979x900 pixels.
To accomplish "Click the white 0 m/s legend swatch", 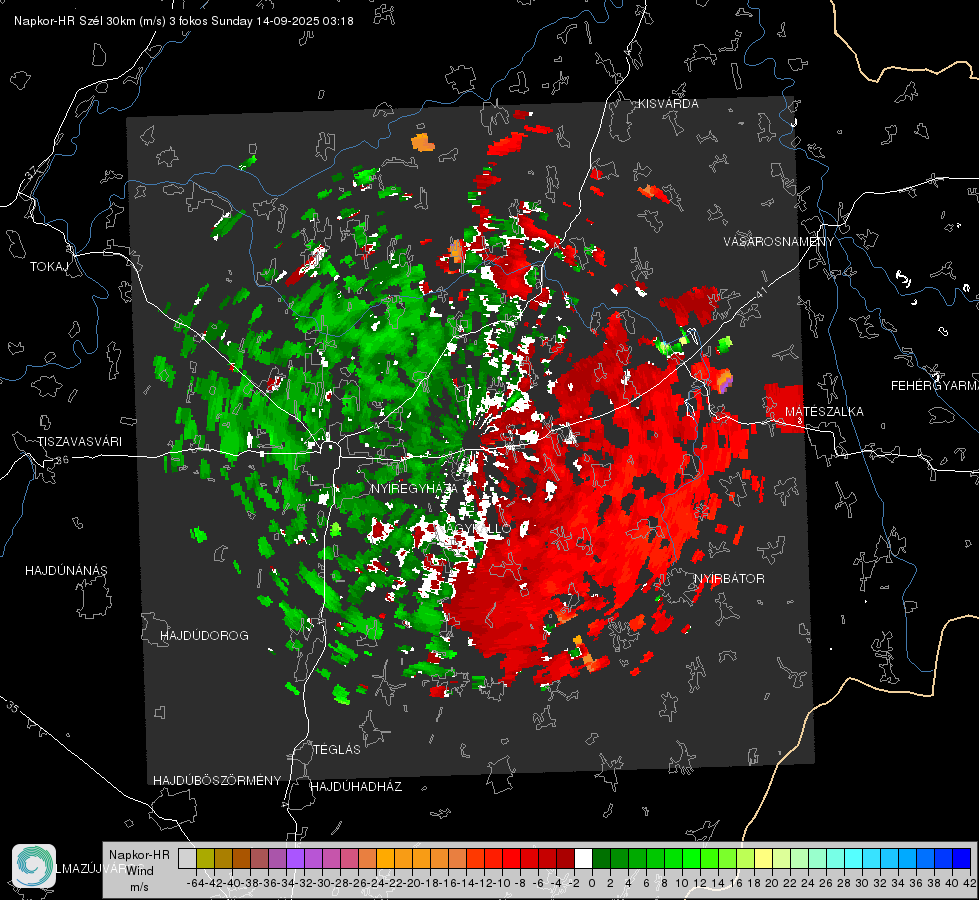I will tap(583, 858).
